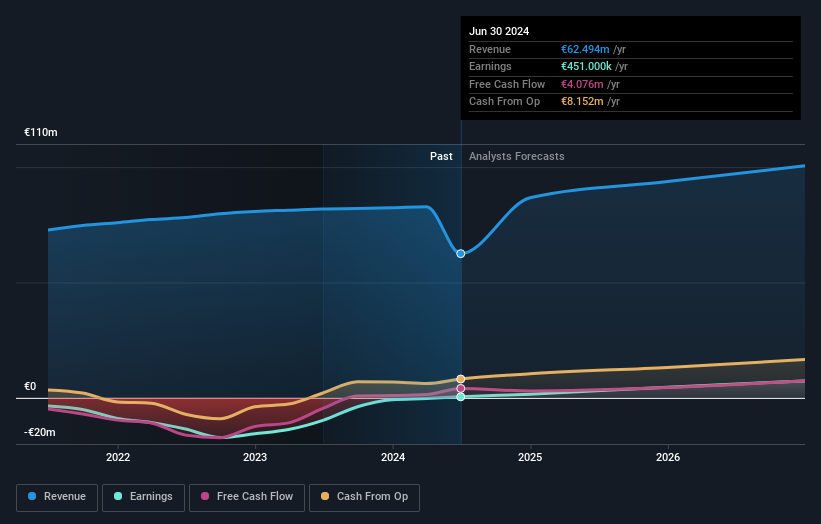Click the blue Revenue data point marker
Image resolution: width=821 pixels, height=524 pixels.
click(x=461, y=254)
